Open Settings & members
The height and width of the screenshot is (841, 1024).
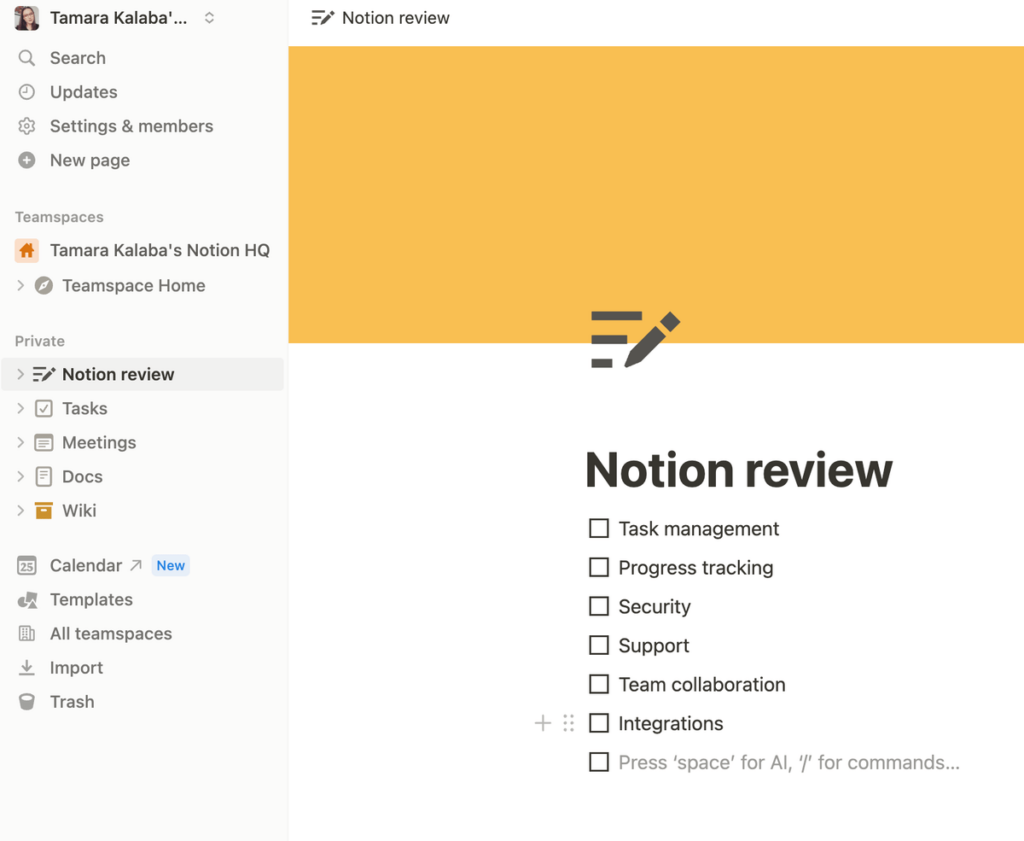(x=131, y=126)
